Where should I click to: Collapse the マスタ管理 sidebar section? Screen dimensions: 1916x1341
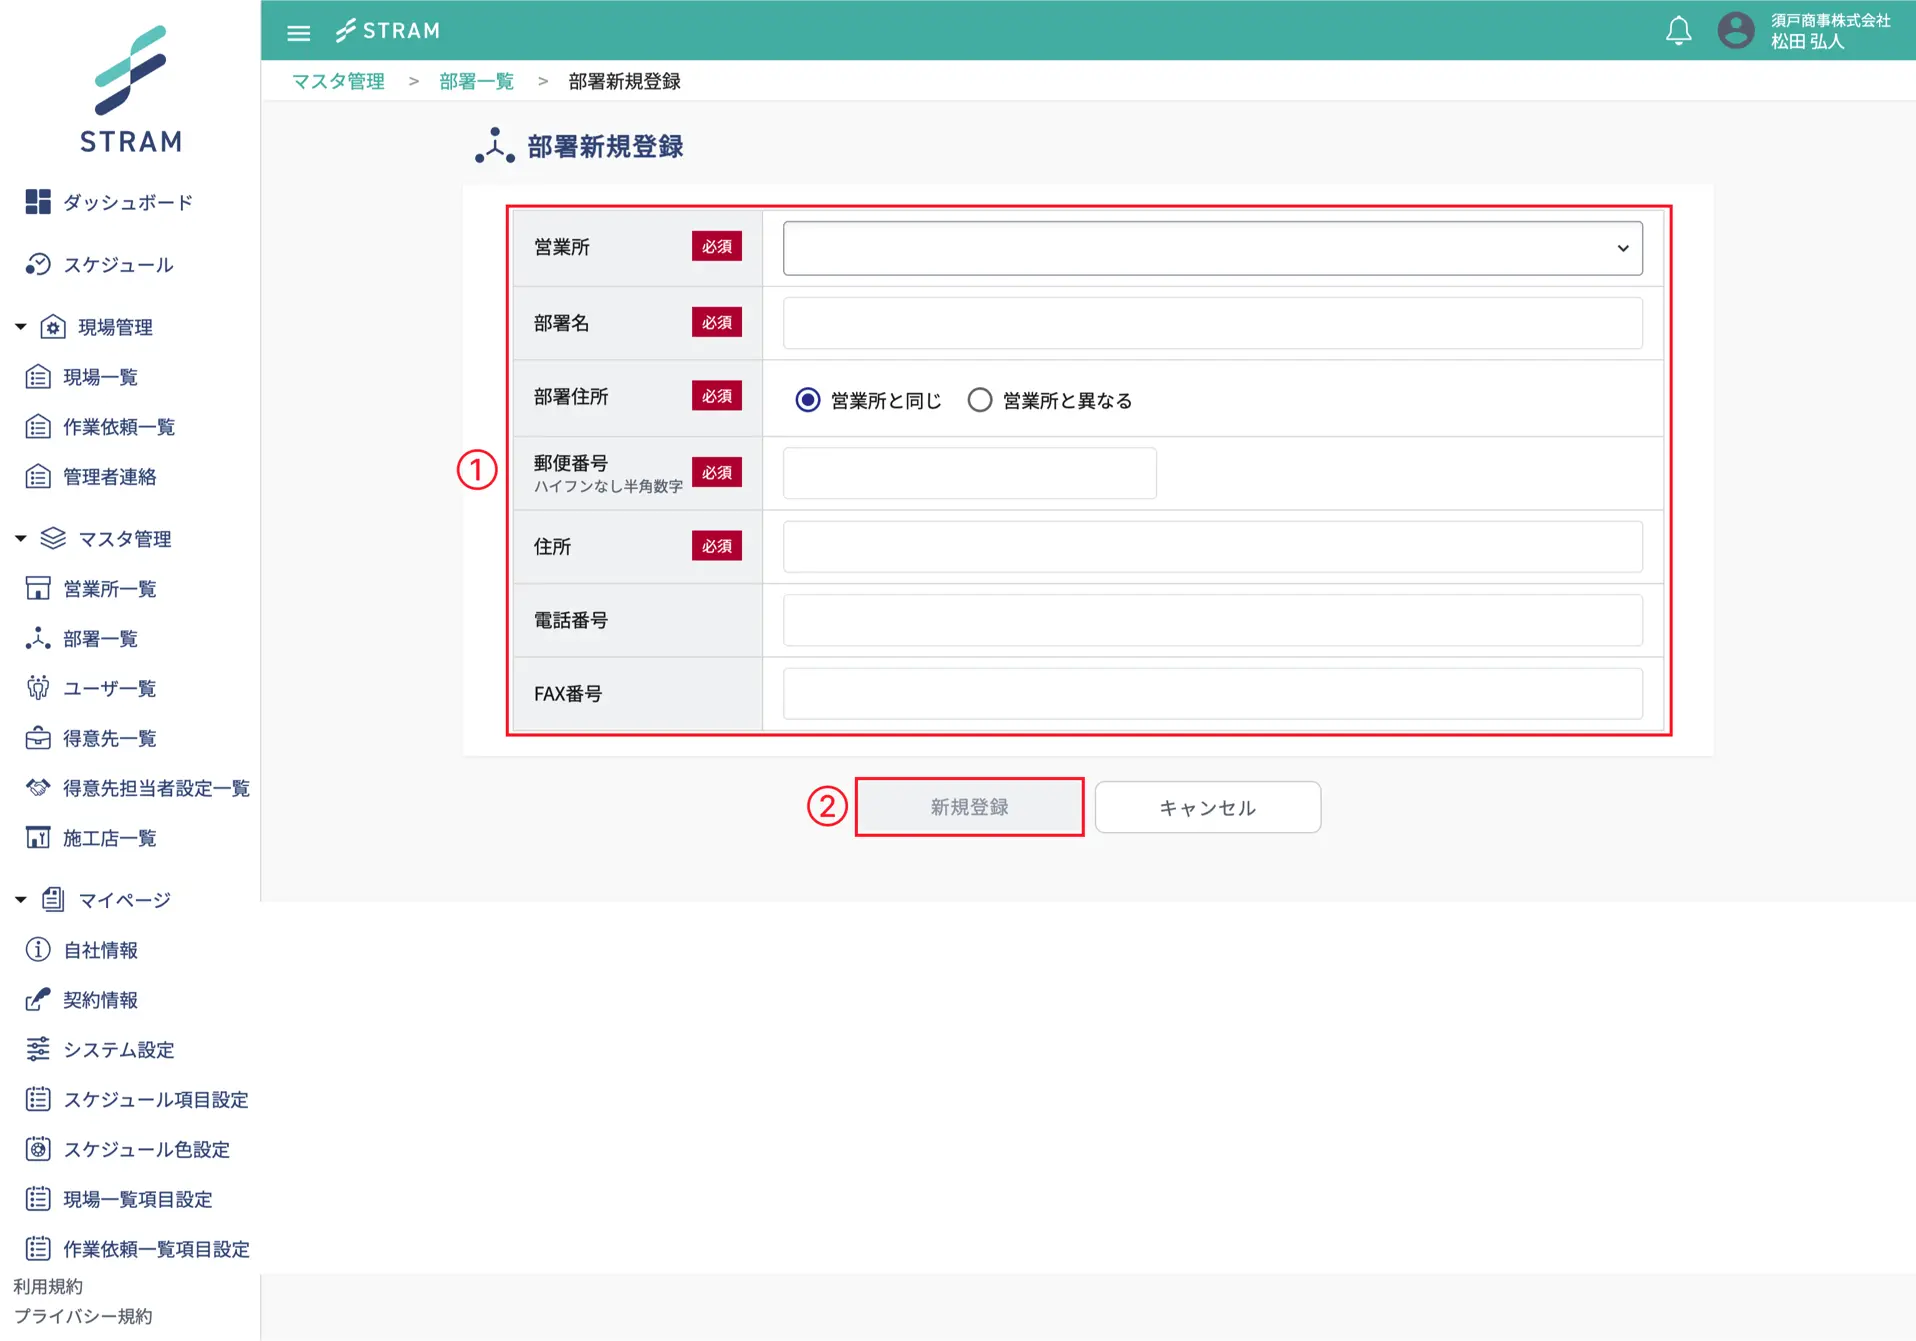point(21,539)
